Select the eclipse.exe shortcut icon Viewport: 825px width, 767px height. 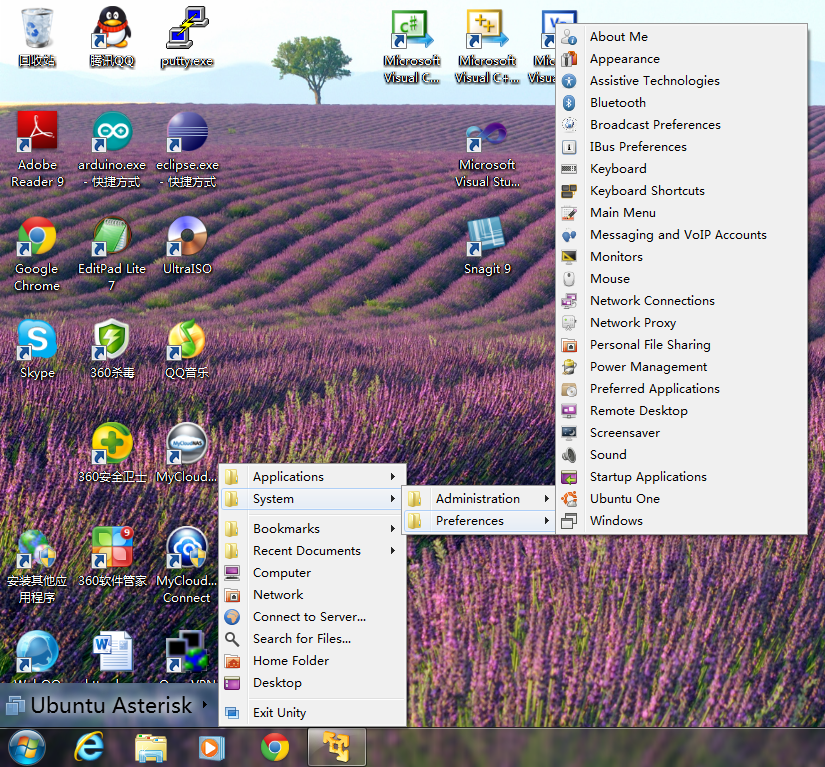(x=187, y=132)
